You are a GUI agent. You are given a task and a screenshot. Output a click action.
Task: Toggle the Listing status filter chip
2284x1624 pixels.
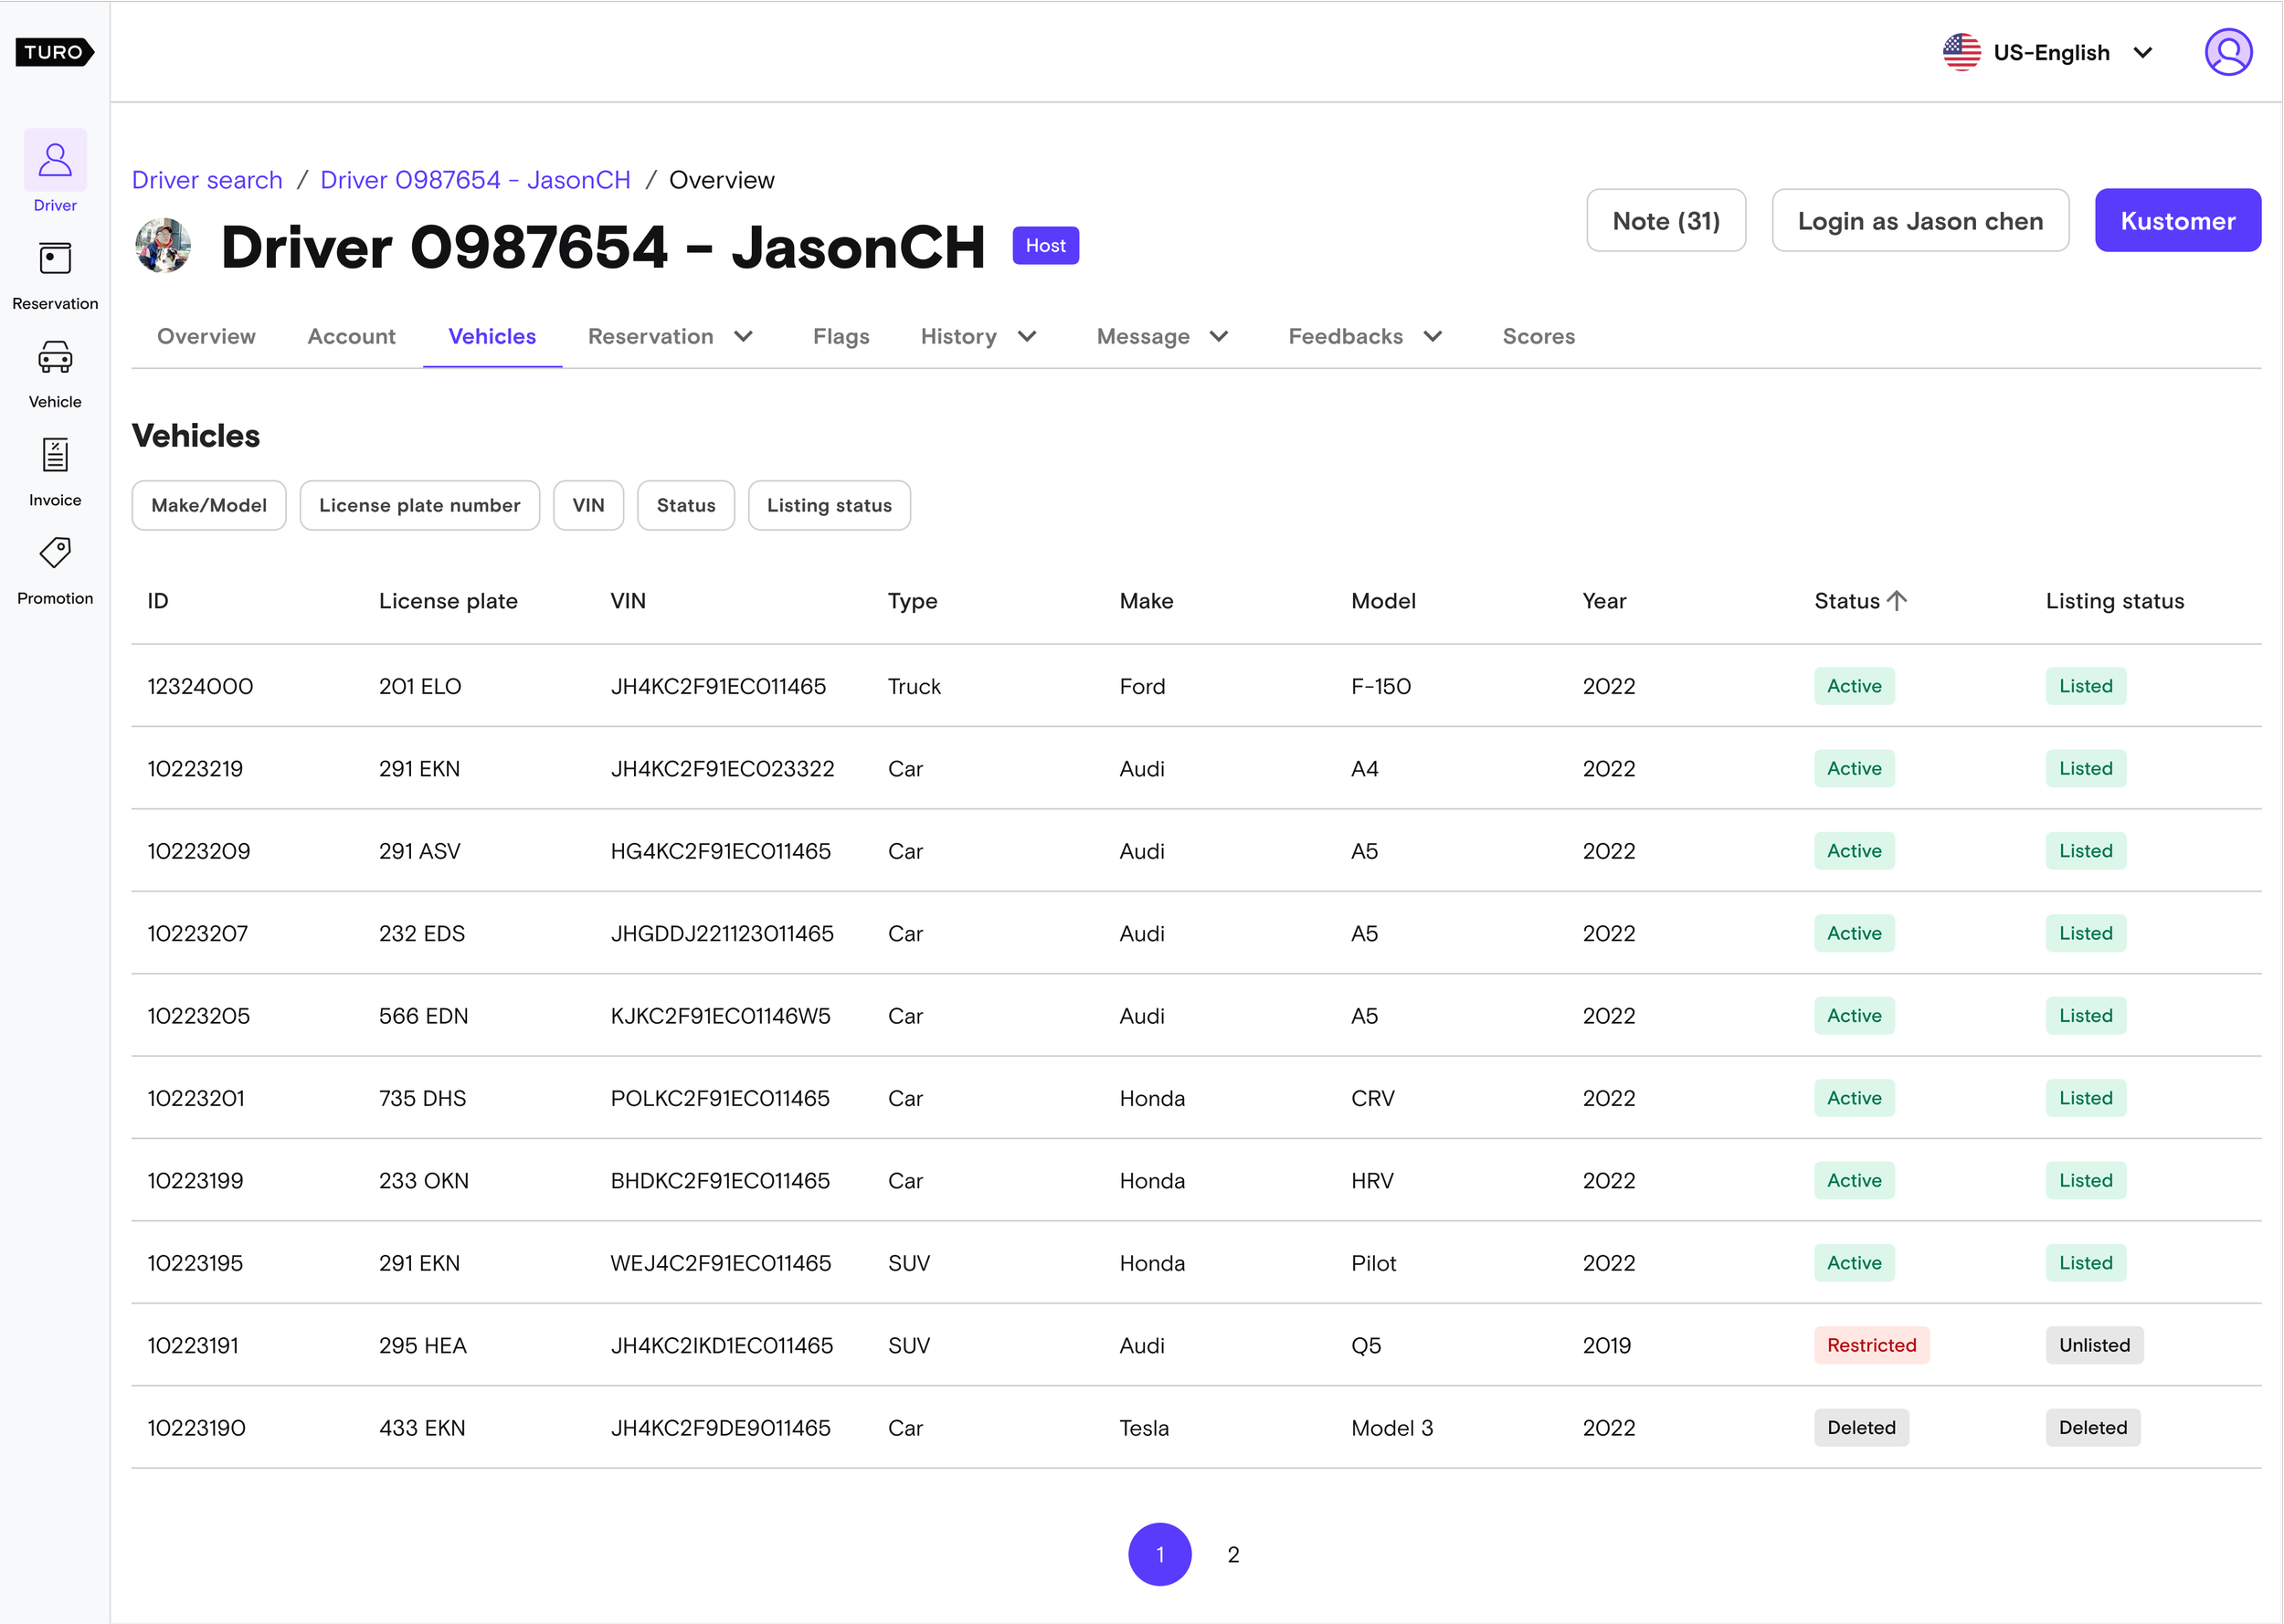(x=828, y=506)
